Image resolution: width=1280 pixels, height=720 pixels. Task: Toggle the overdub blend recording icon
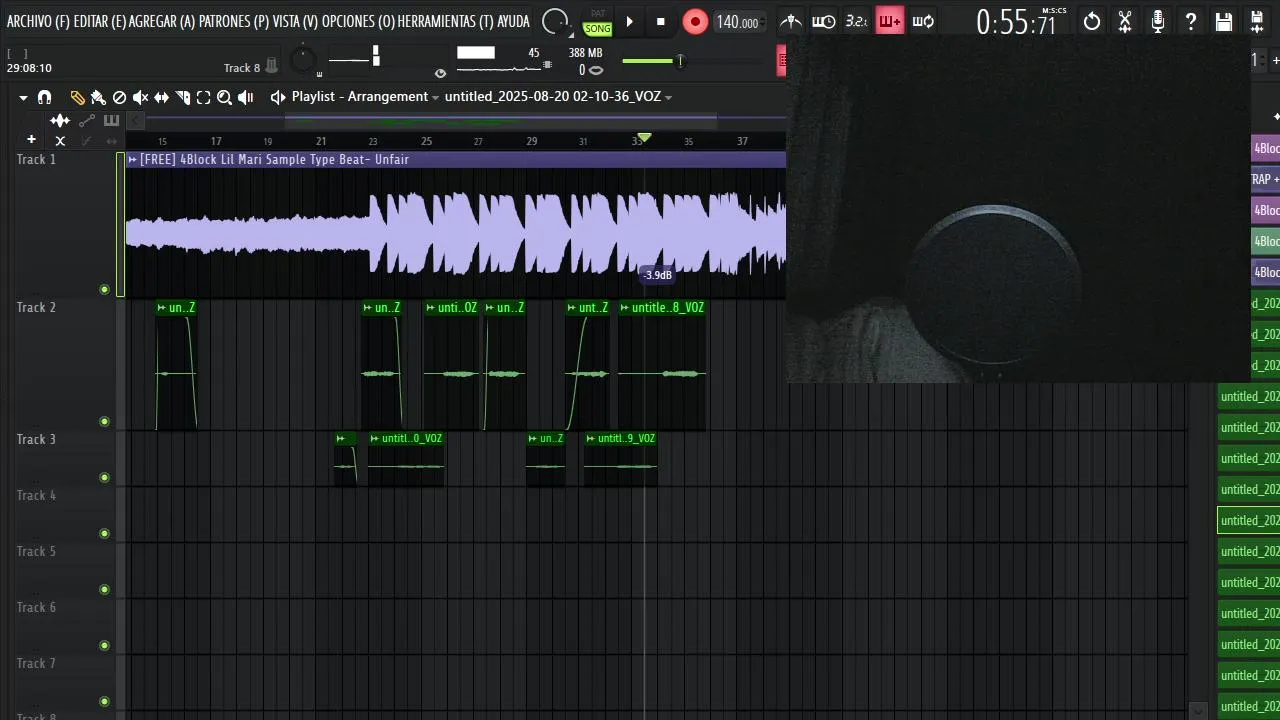(889, 21)
